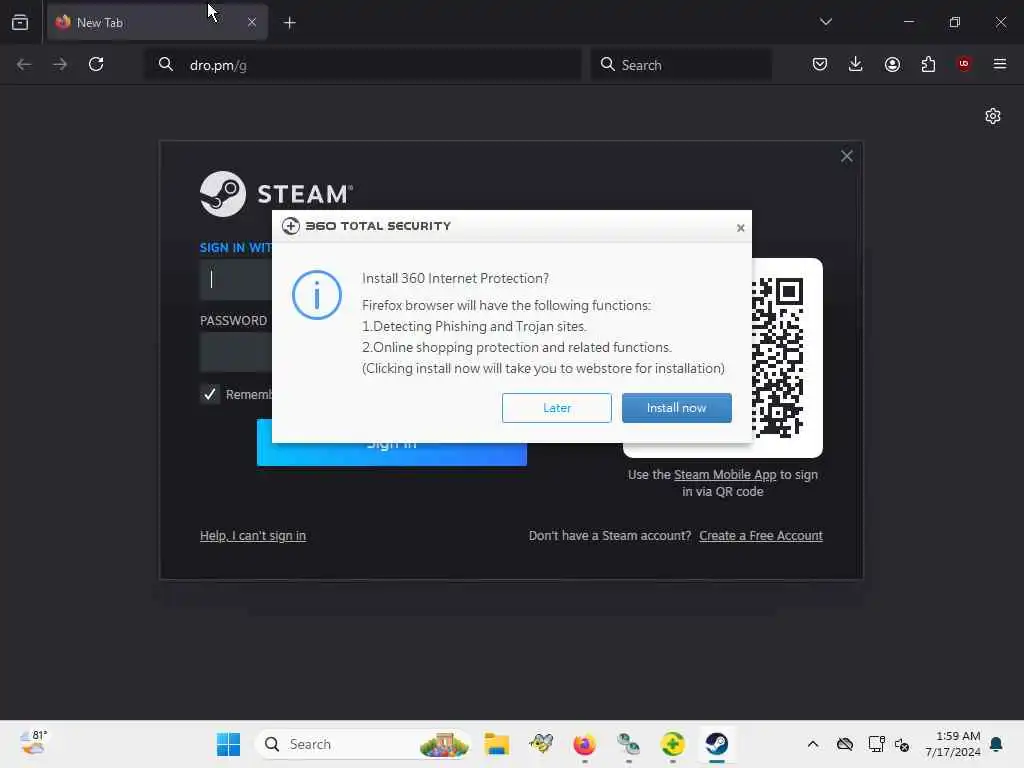Open the green plus 360 taskbar app
The width and height of the screenshot is (1024, 768).
(x=673, y=744)
